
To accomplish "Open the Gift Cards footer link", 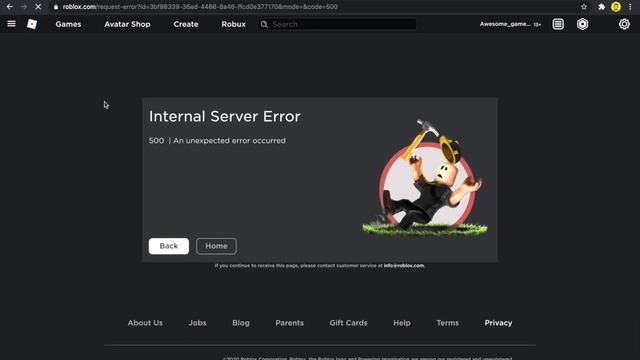I will point(348,323).
